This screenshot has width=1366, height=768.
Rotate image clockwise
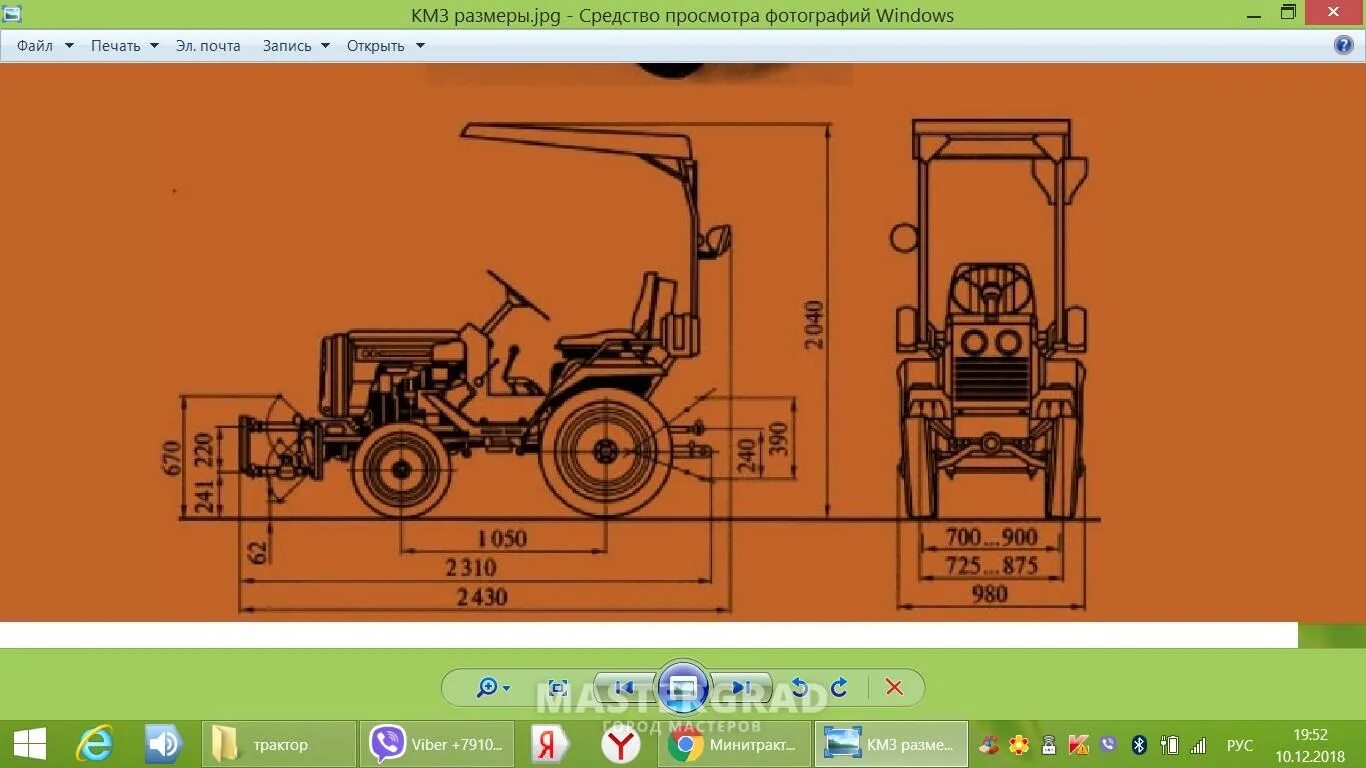pos(839,687)
